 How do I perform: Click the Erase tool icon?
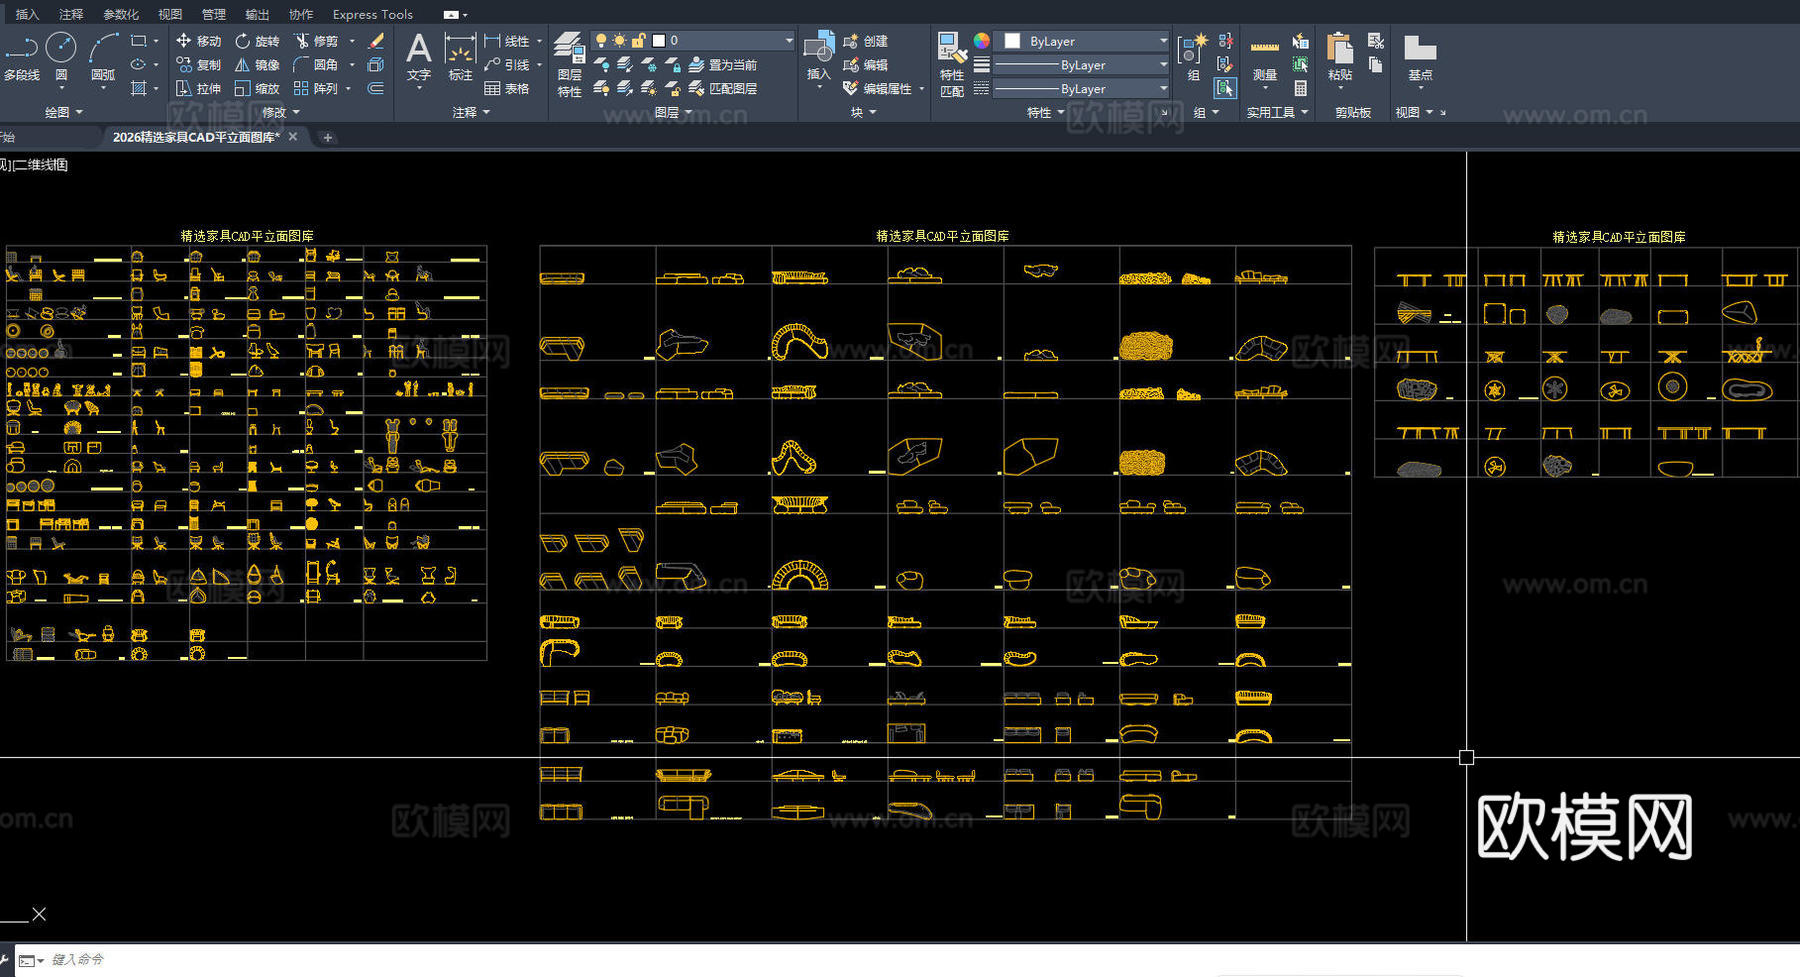pos(376,41)
